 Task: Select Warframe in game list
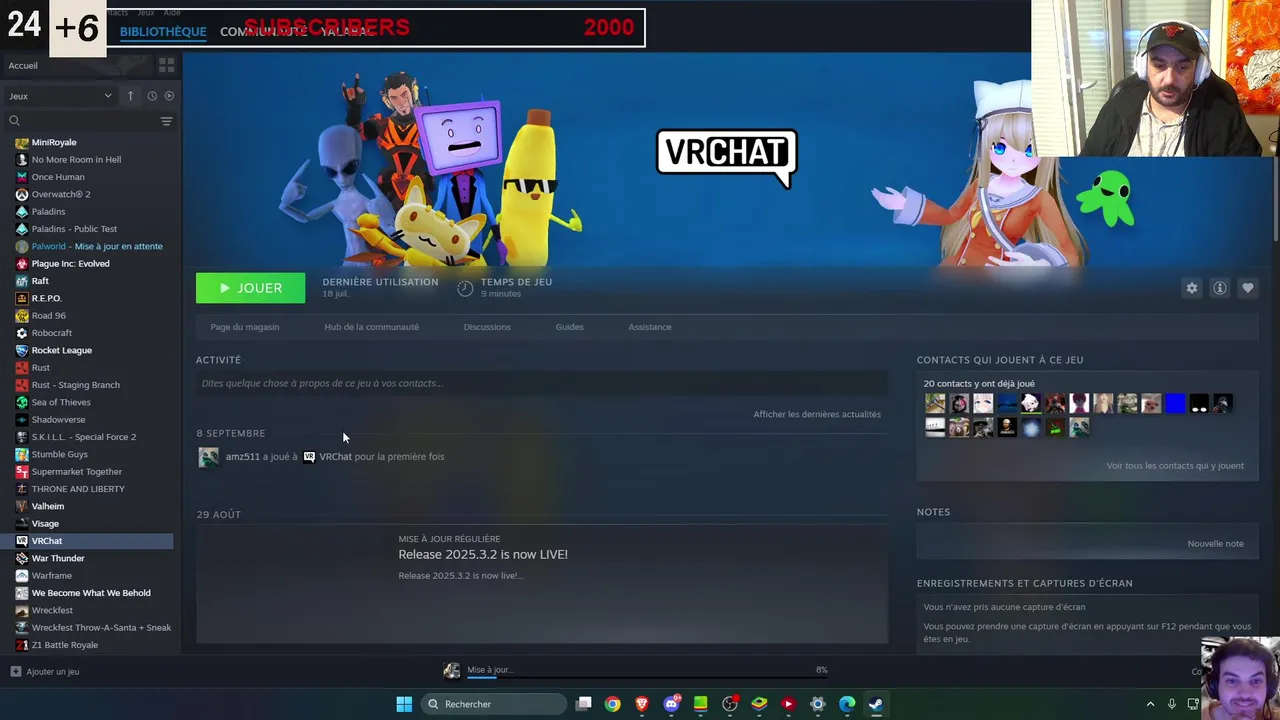click(x=51, y=576)
